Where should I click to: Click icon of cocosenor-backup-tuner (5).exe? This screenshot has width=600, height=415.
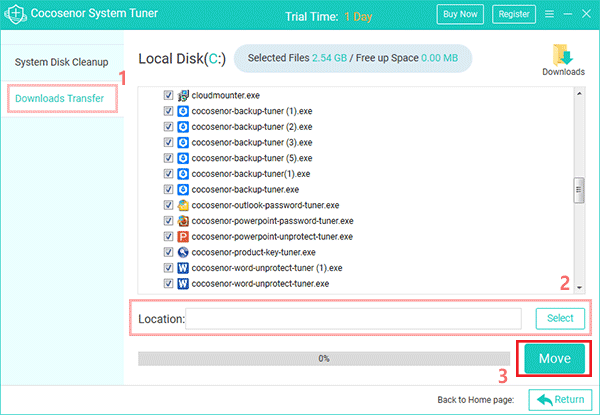coord(183,158)
